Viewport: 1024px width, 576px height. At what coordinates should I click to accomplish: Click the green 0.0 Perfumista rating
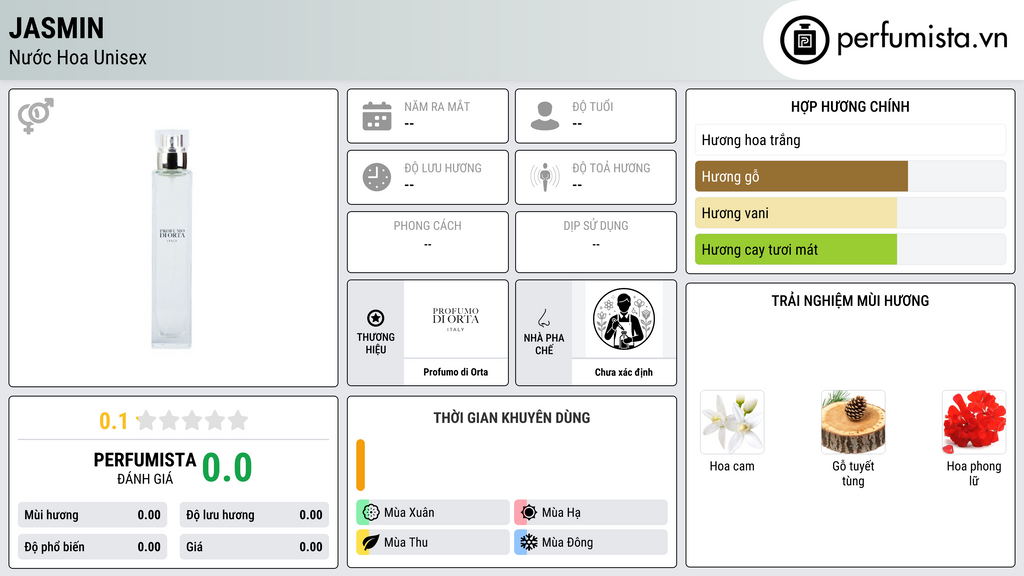click(227, 468)
